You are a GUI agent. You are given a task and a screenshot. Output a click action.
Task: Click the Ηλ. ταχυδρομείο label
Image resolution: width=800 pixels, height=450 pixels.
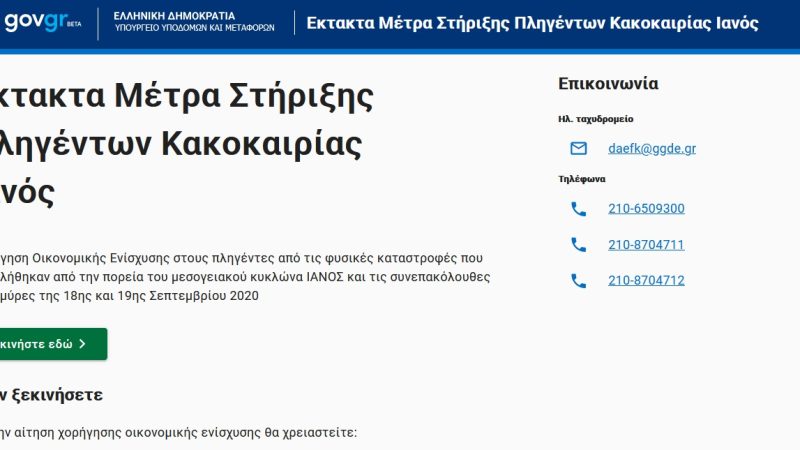point(595,119)
